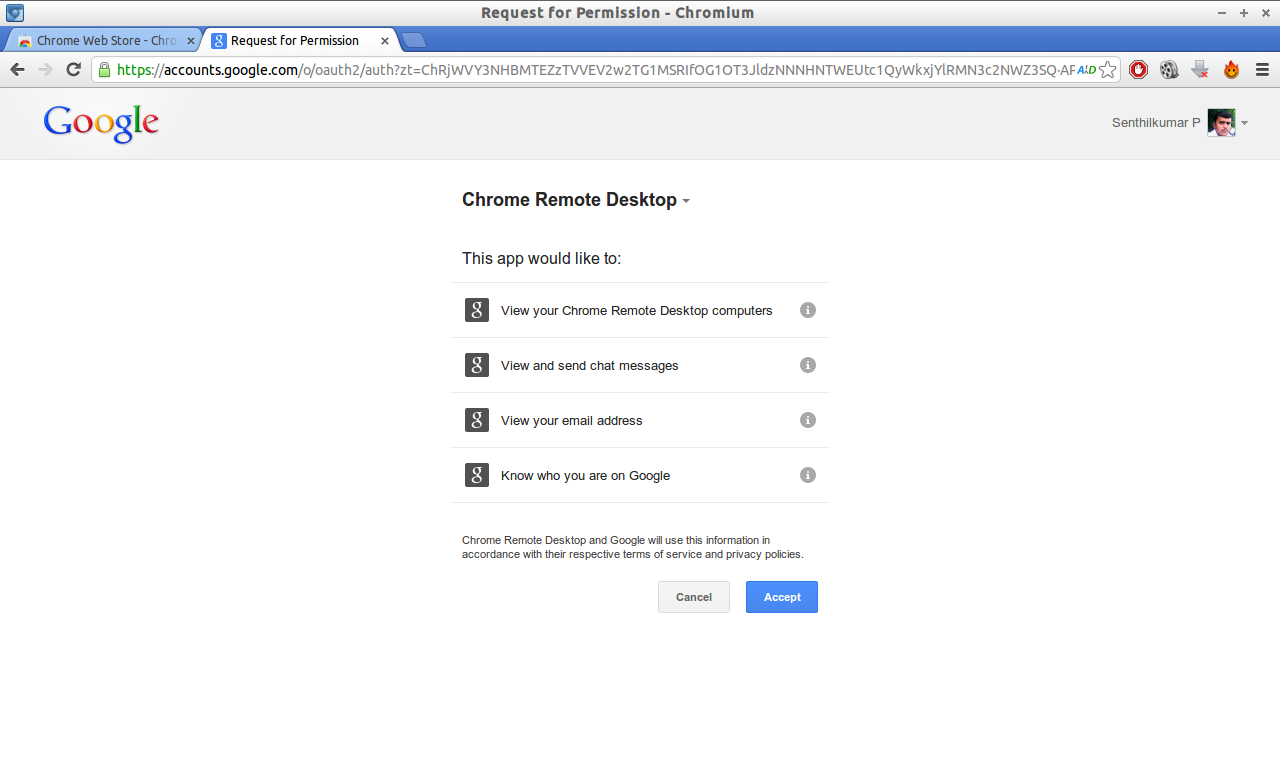Cancel the permission request
The height and width of the screenshot is (774, 1280).
694,597
